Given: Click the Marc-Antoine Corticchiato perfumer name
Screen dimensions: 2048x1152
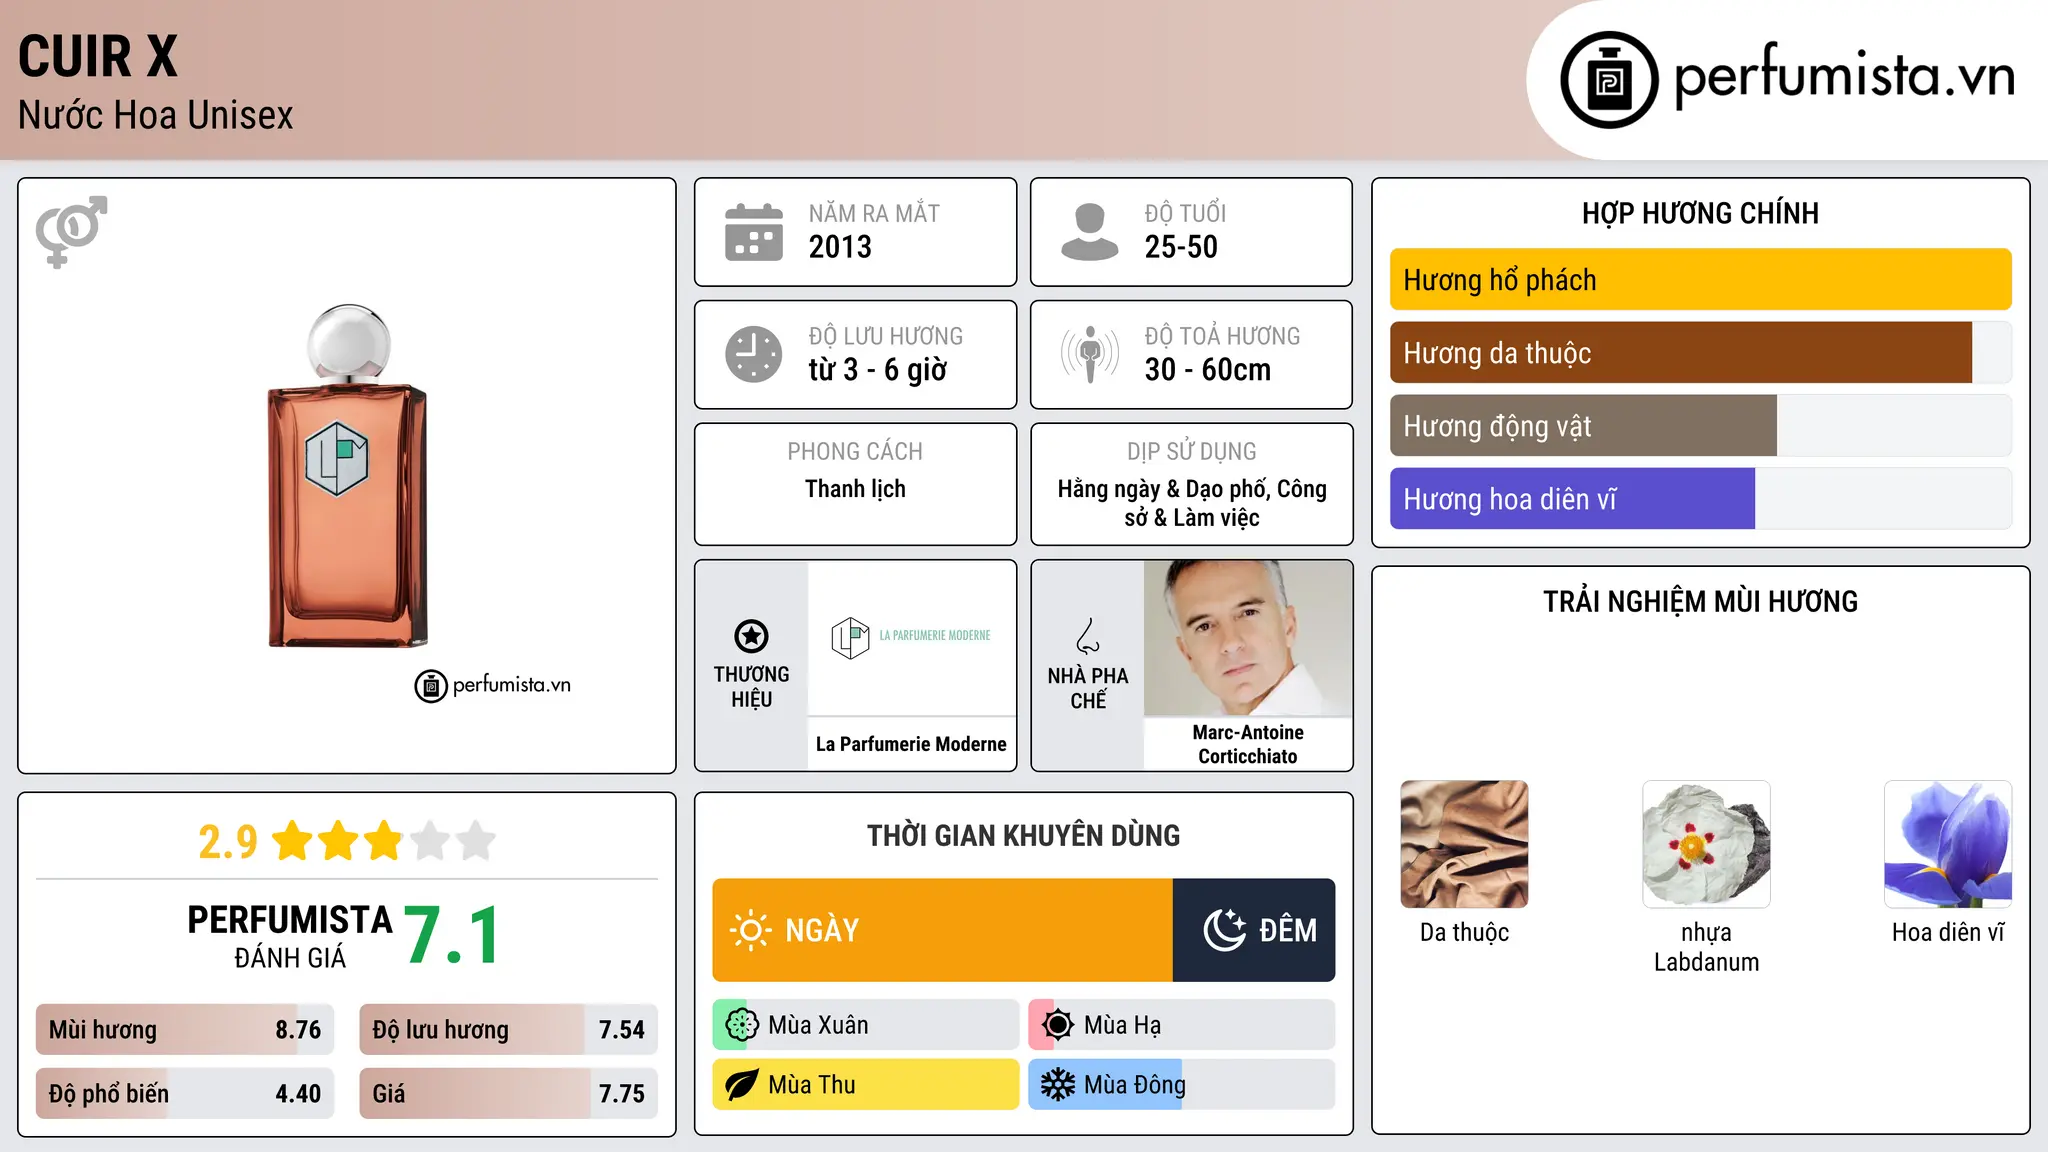Looking at the screenshot, I should click(1248, 744).
